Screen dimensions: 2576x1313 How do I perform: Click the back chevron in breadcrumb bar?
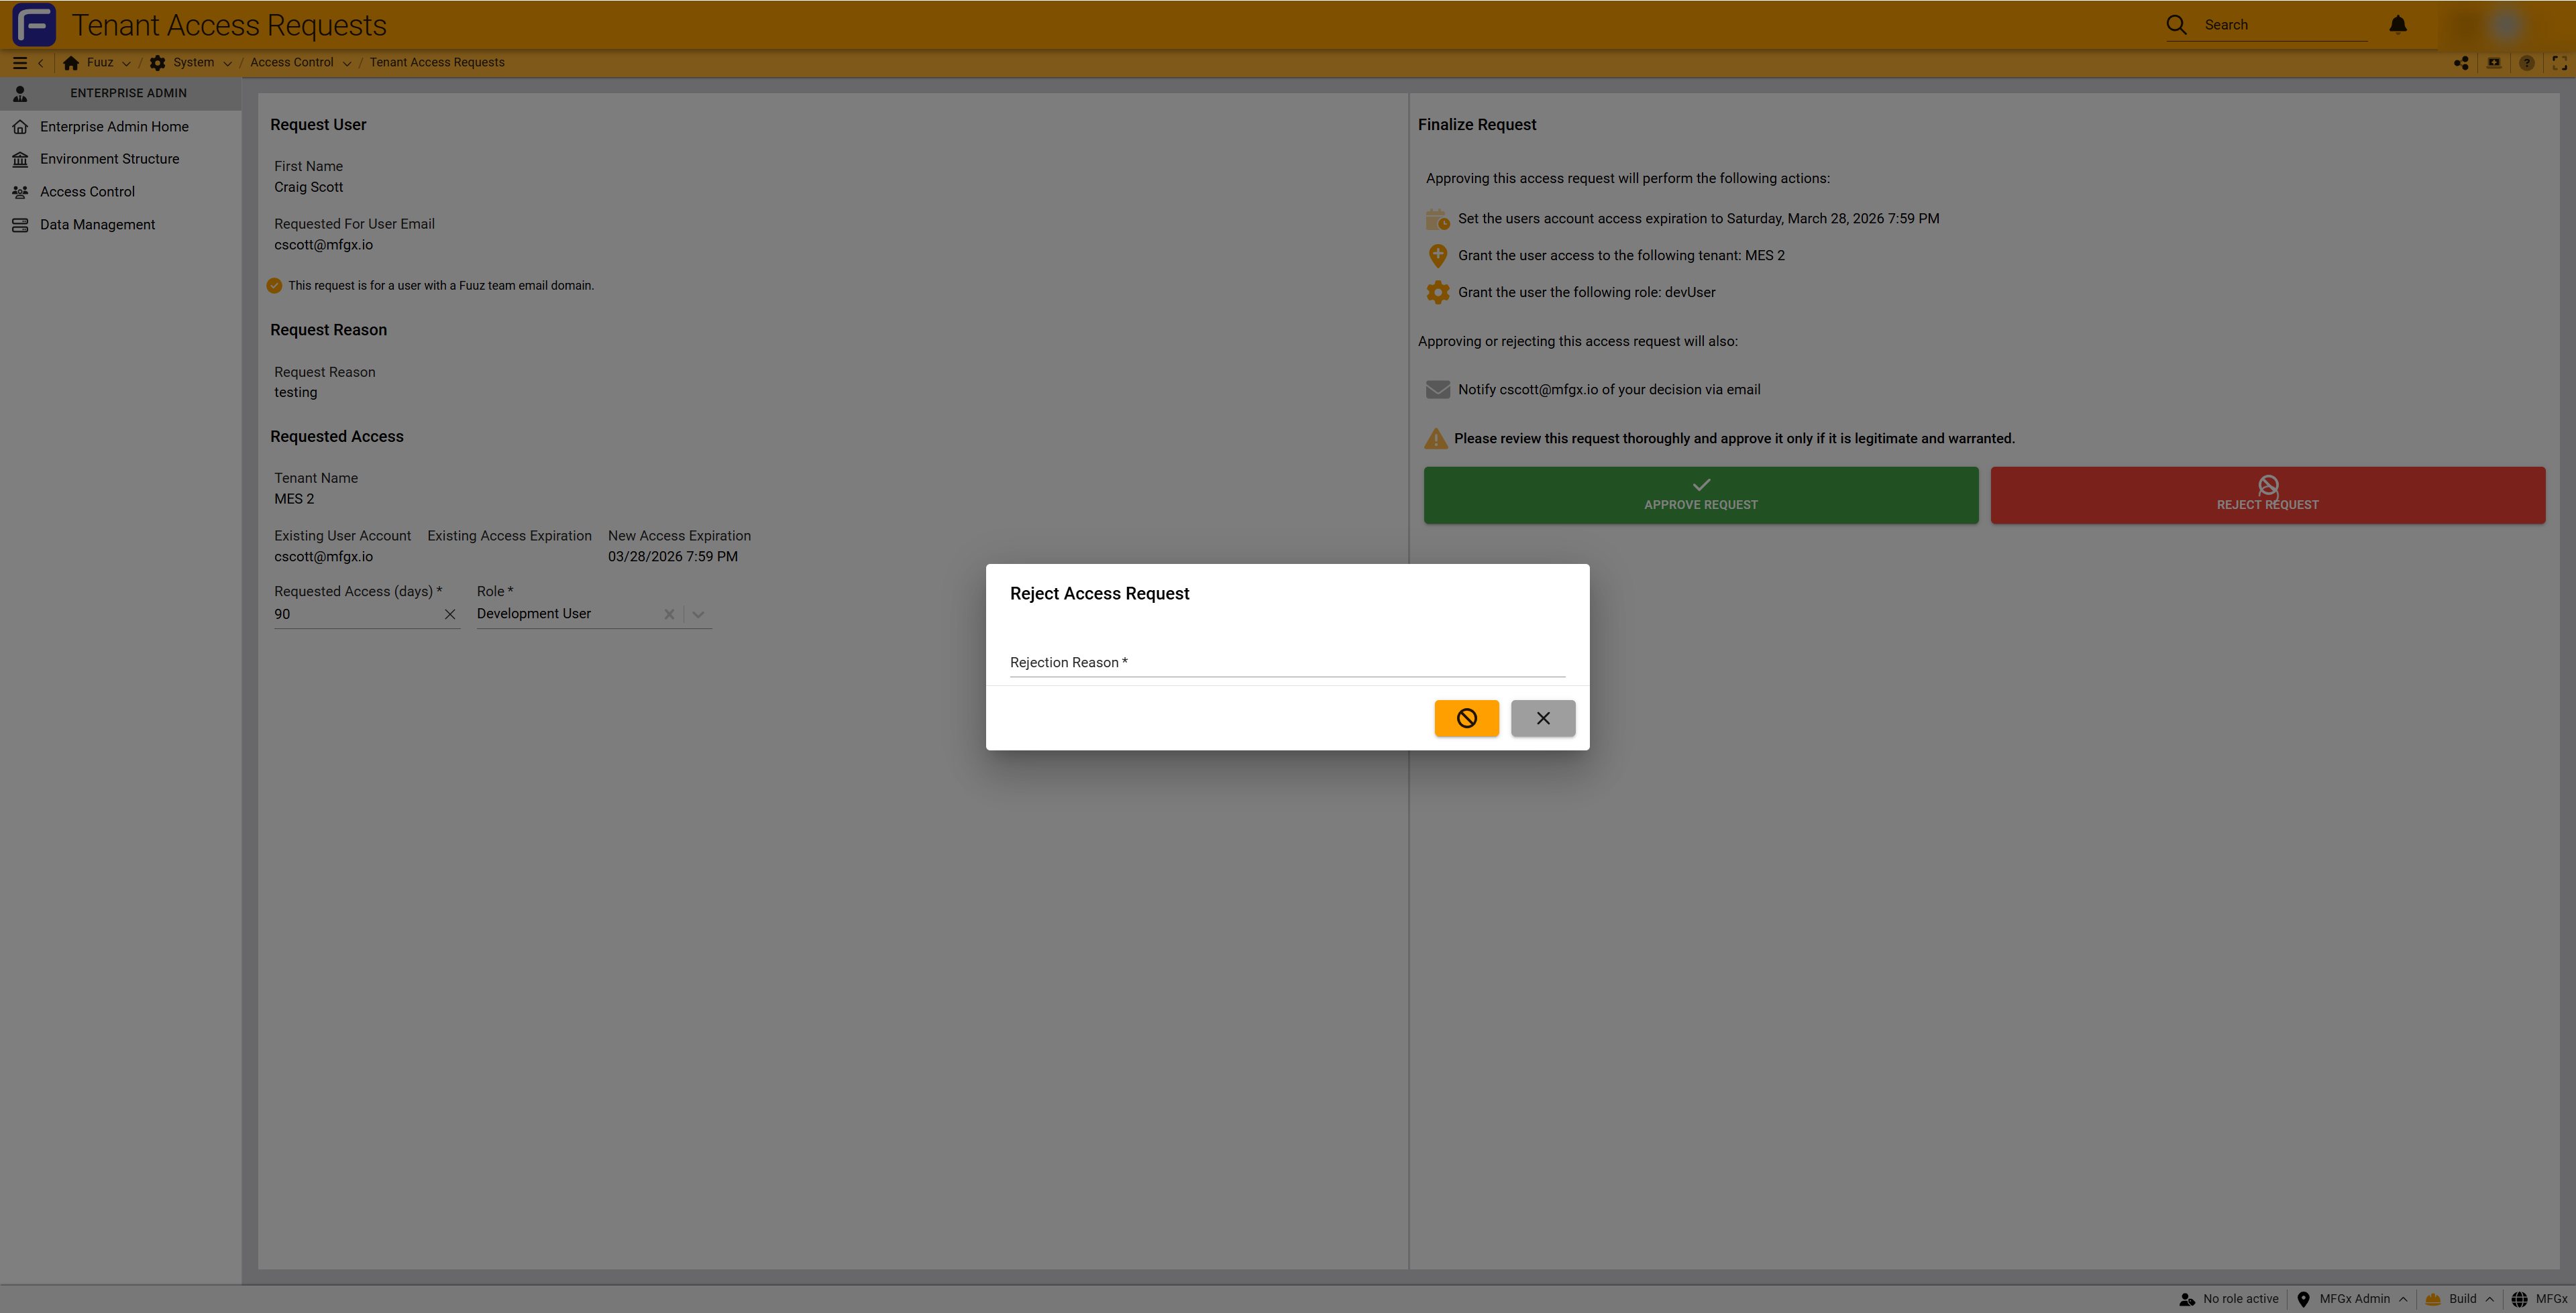point(41,63)
